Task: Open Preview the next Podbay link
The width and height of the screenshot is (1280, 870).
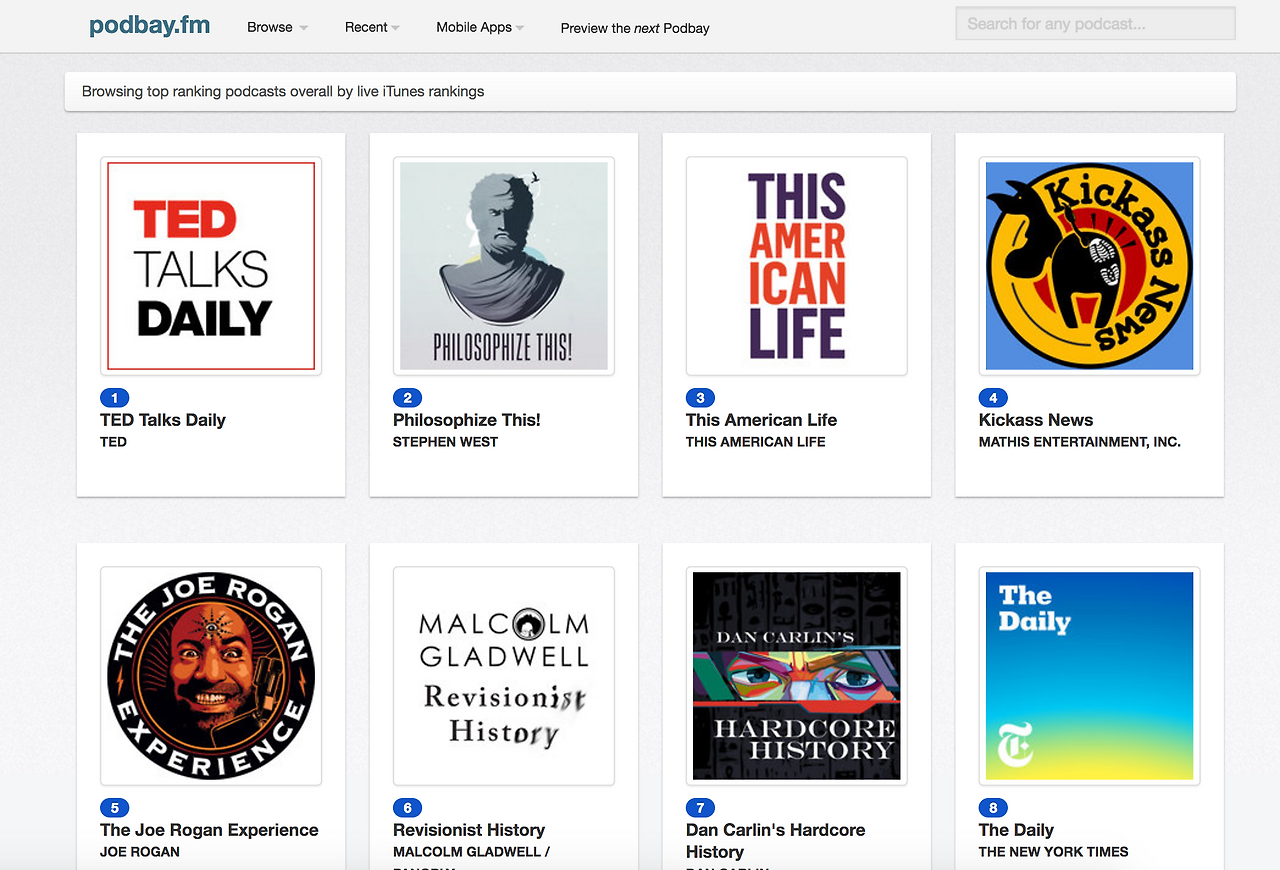Action: (635, 28)
